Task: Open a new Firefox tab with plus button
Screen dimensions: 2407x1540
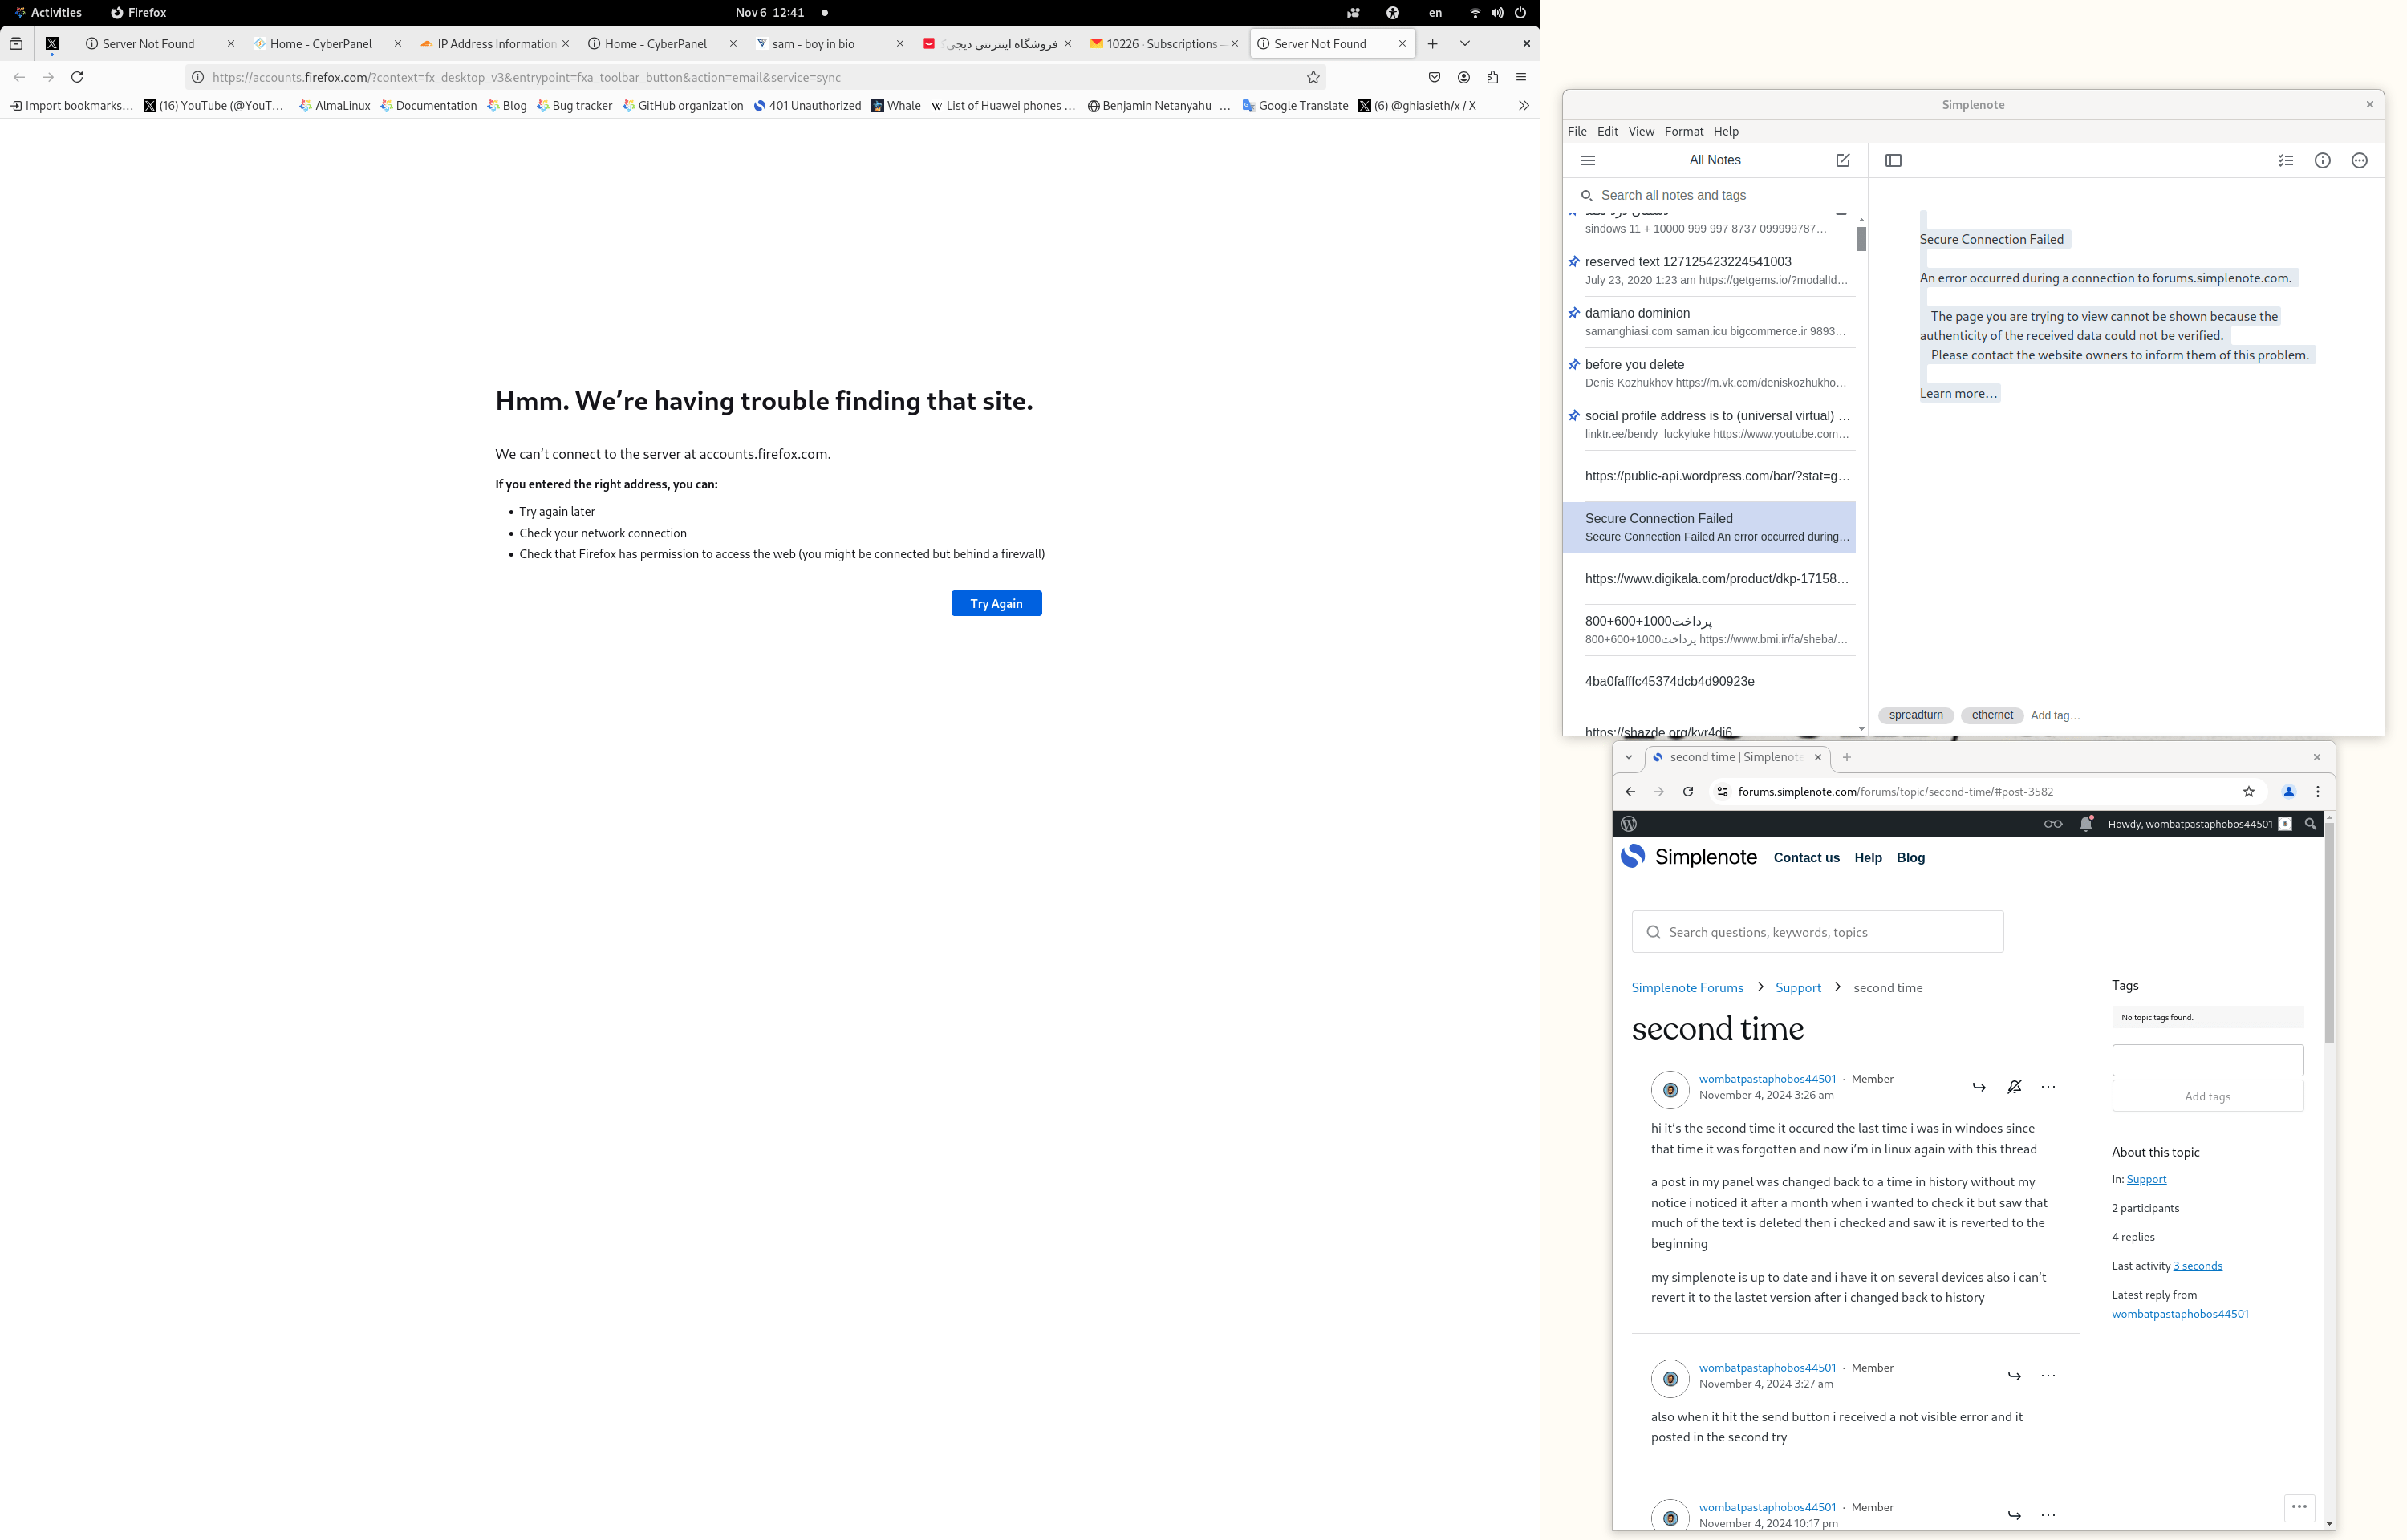Action: click(x=1432, y=44)
